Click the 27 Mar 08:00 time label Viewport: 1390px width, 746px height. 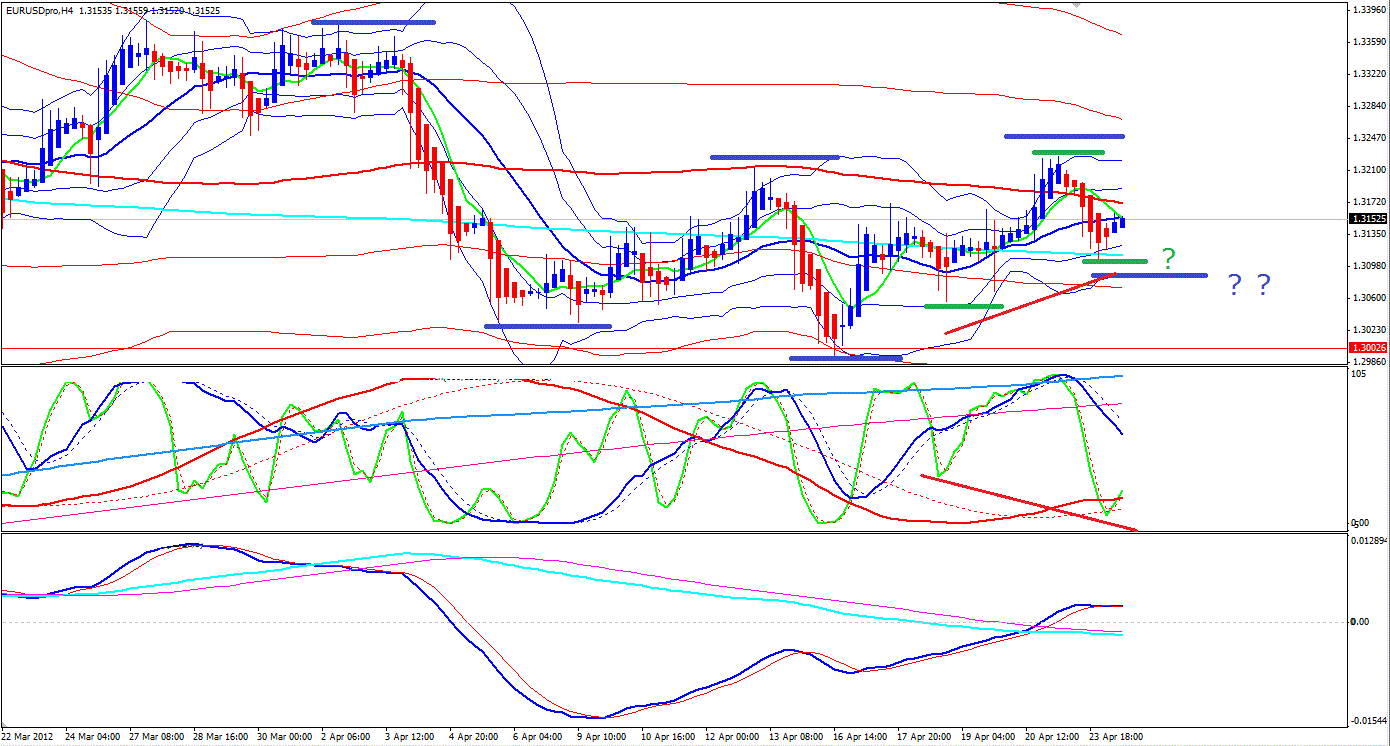tap(157, 736)
